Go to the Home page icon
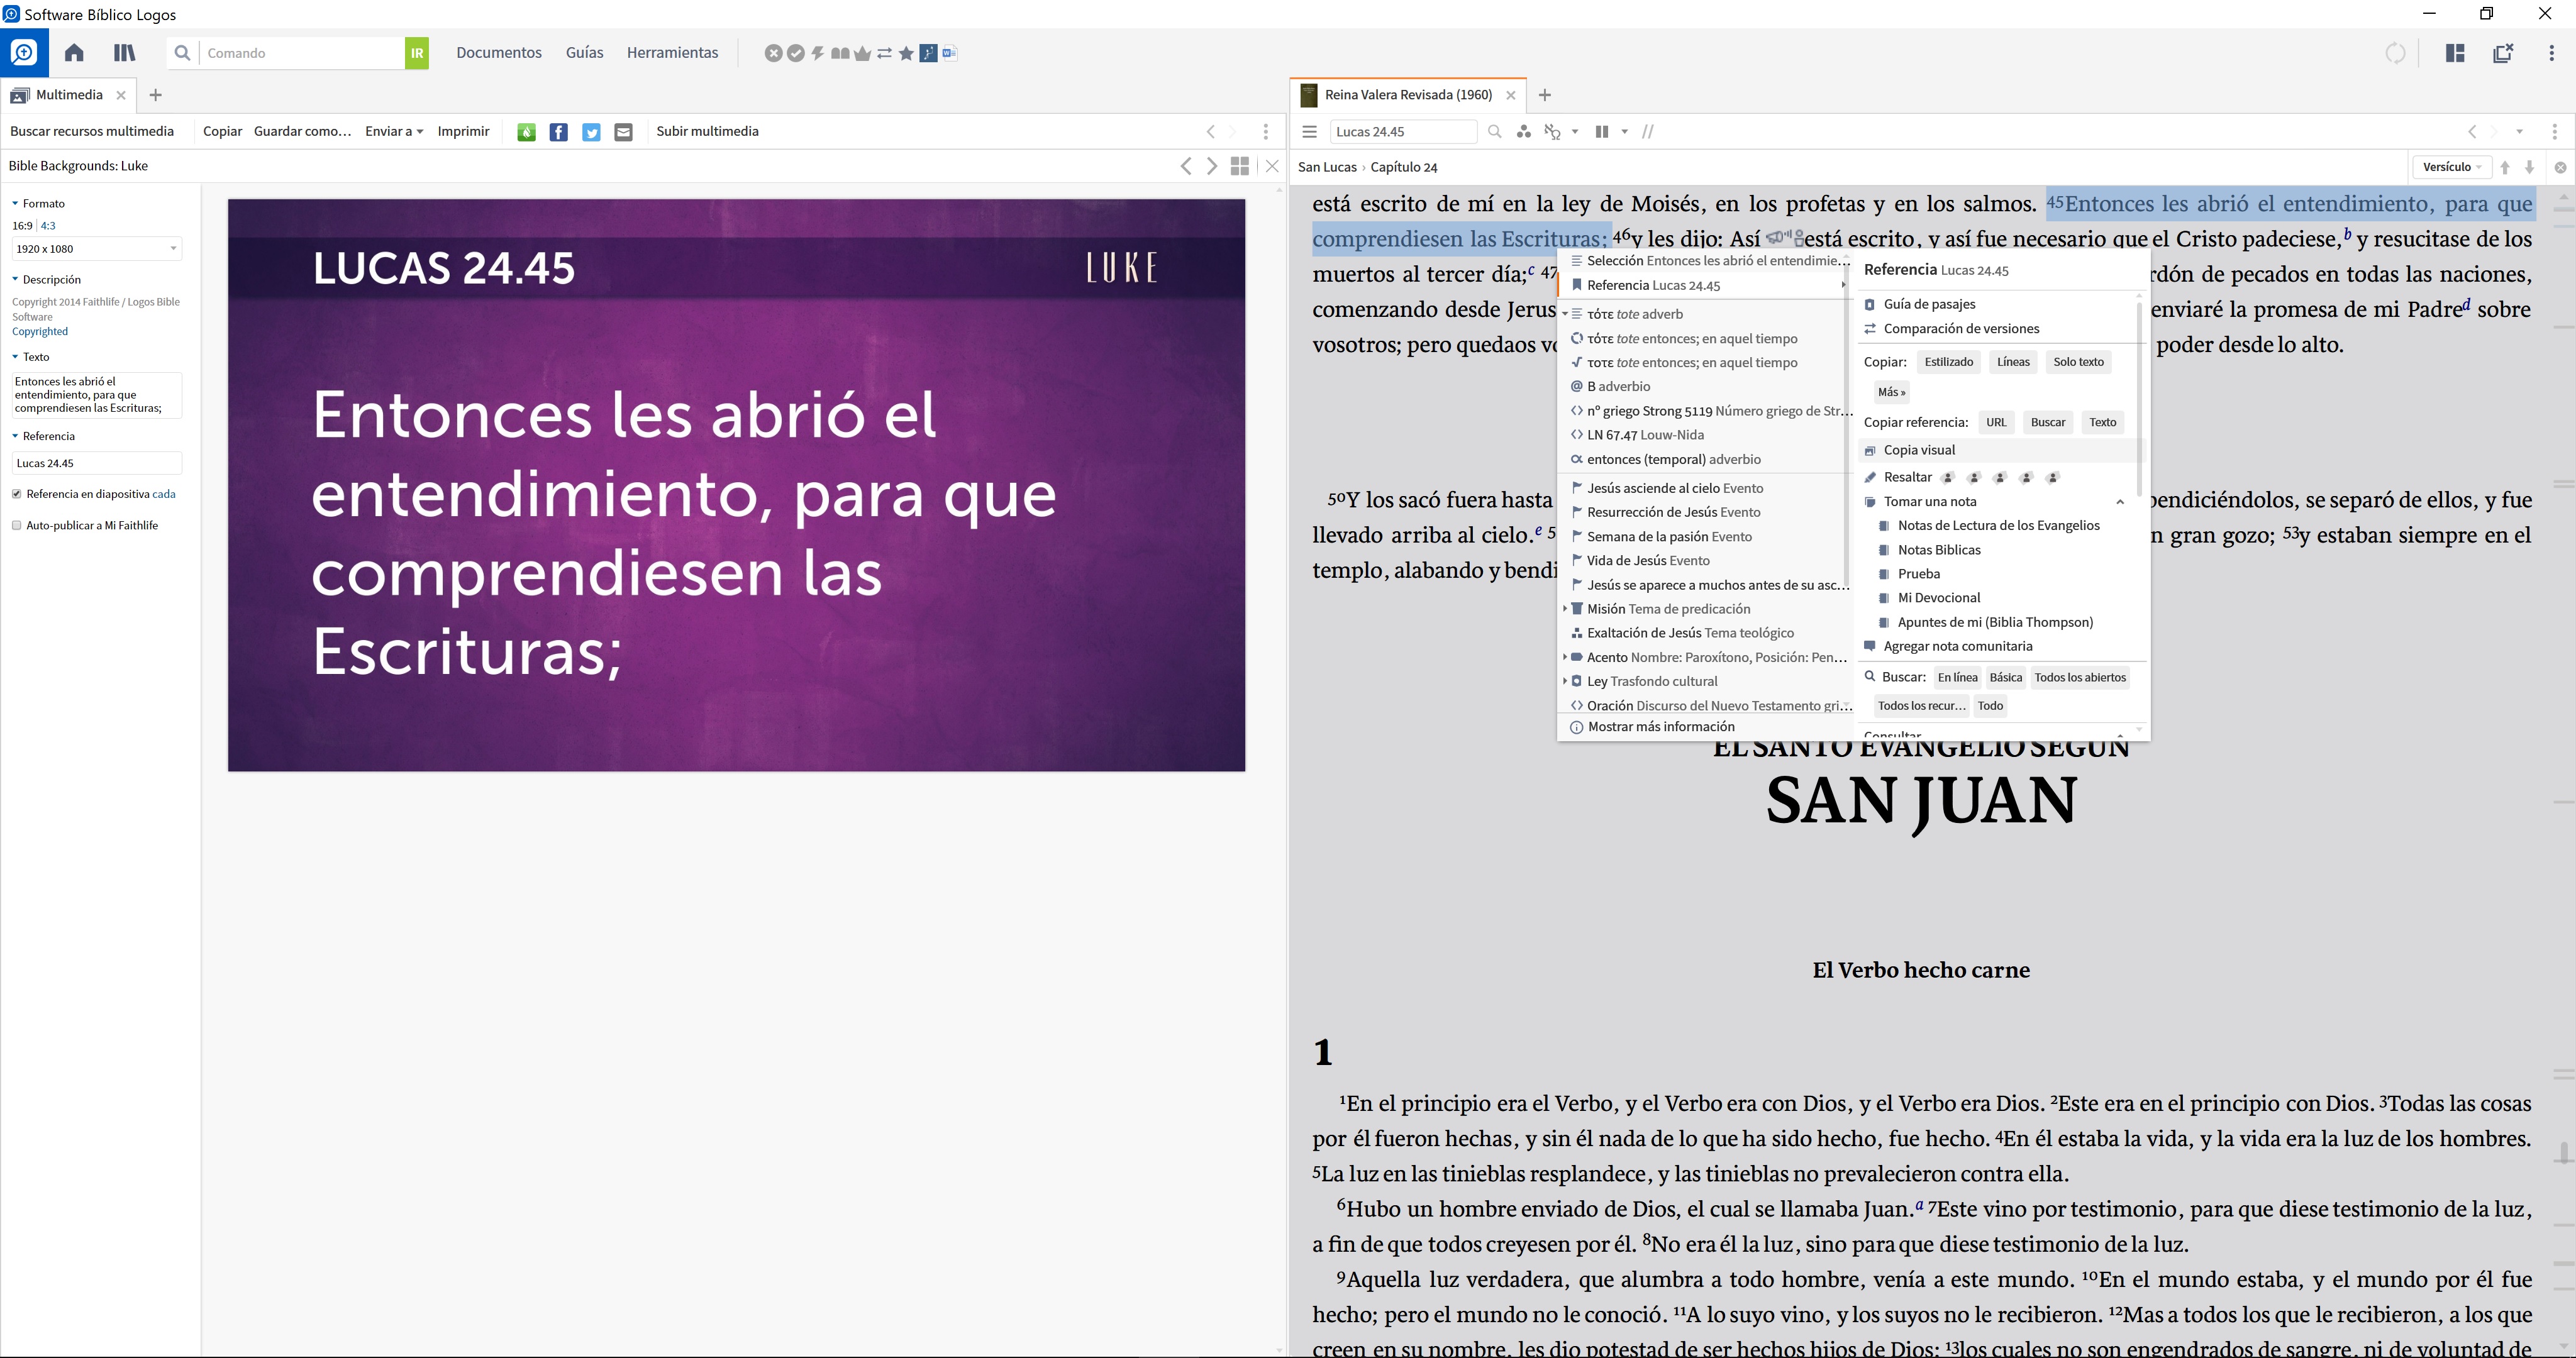Viewport: 2576px width, 1358px height. tap(74, 53)
